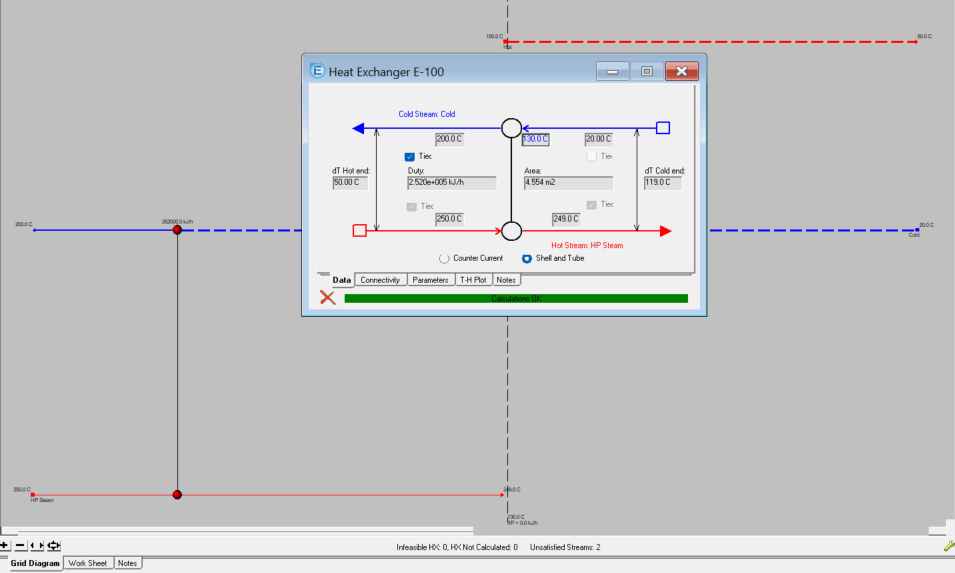Click the fit width arrows icon
Viewport: 955px width, 573px height.
click(37, 546)
